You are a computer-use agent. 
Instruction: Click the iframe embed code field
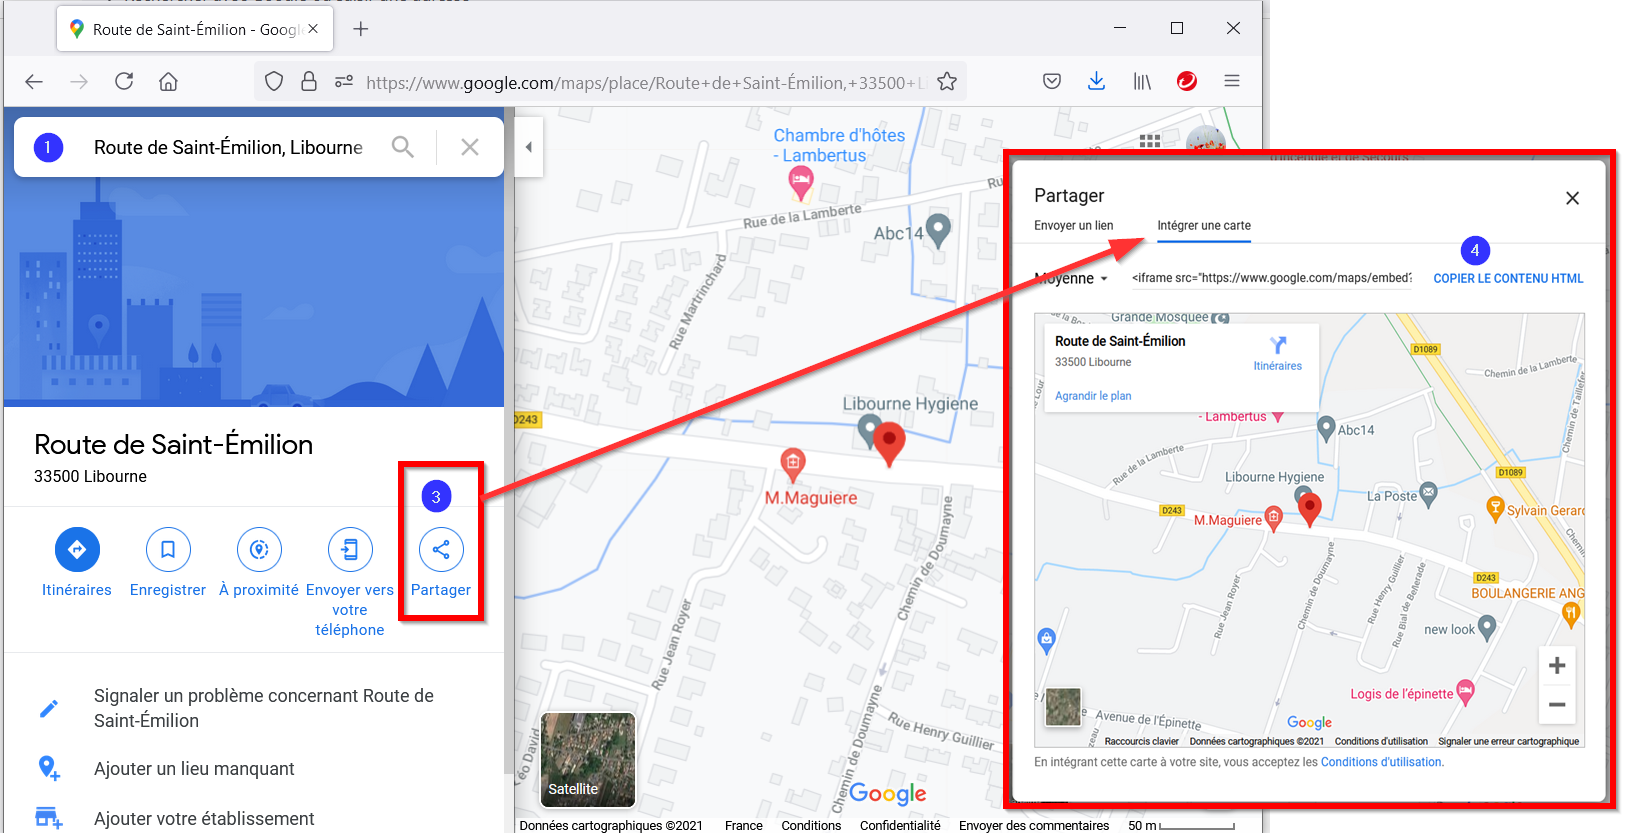tap(1271, 278)
